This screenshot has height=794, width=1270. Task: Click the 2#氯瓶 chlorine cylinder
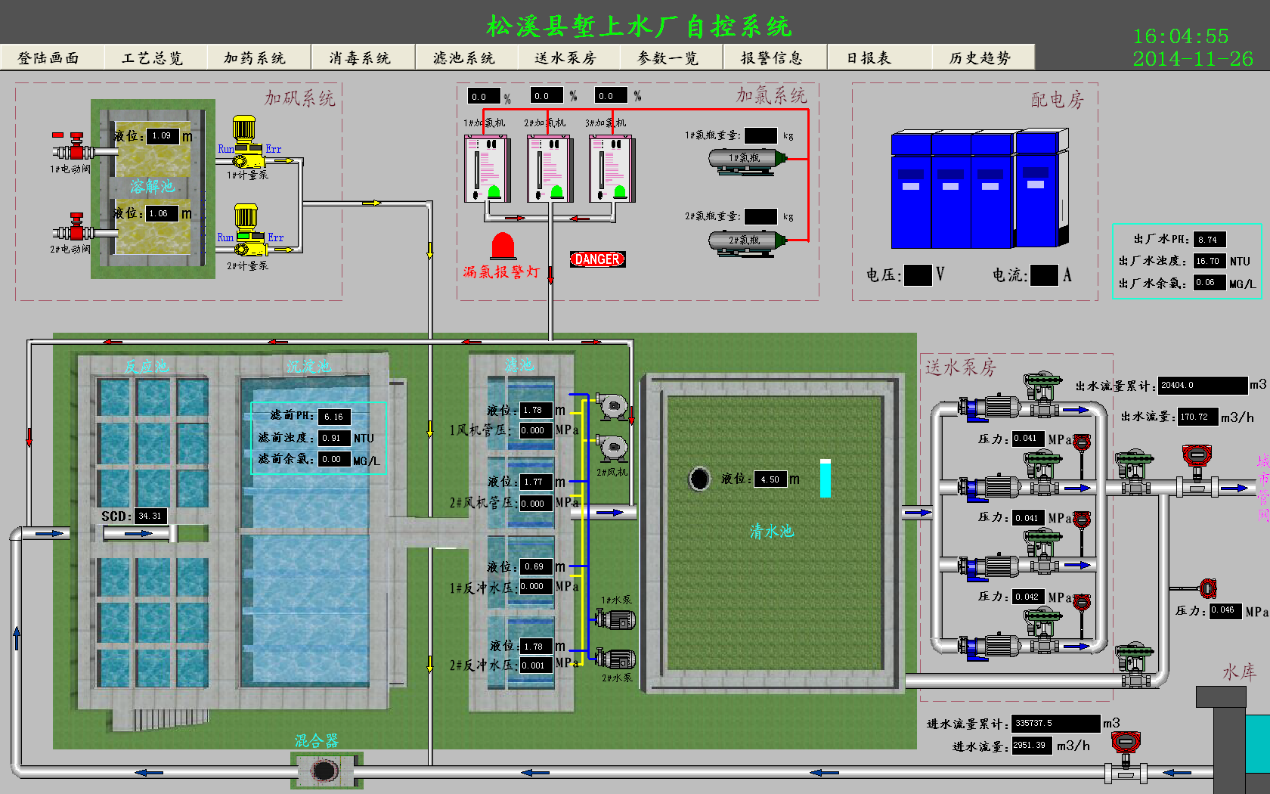[746, 240]
